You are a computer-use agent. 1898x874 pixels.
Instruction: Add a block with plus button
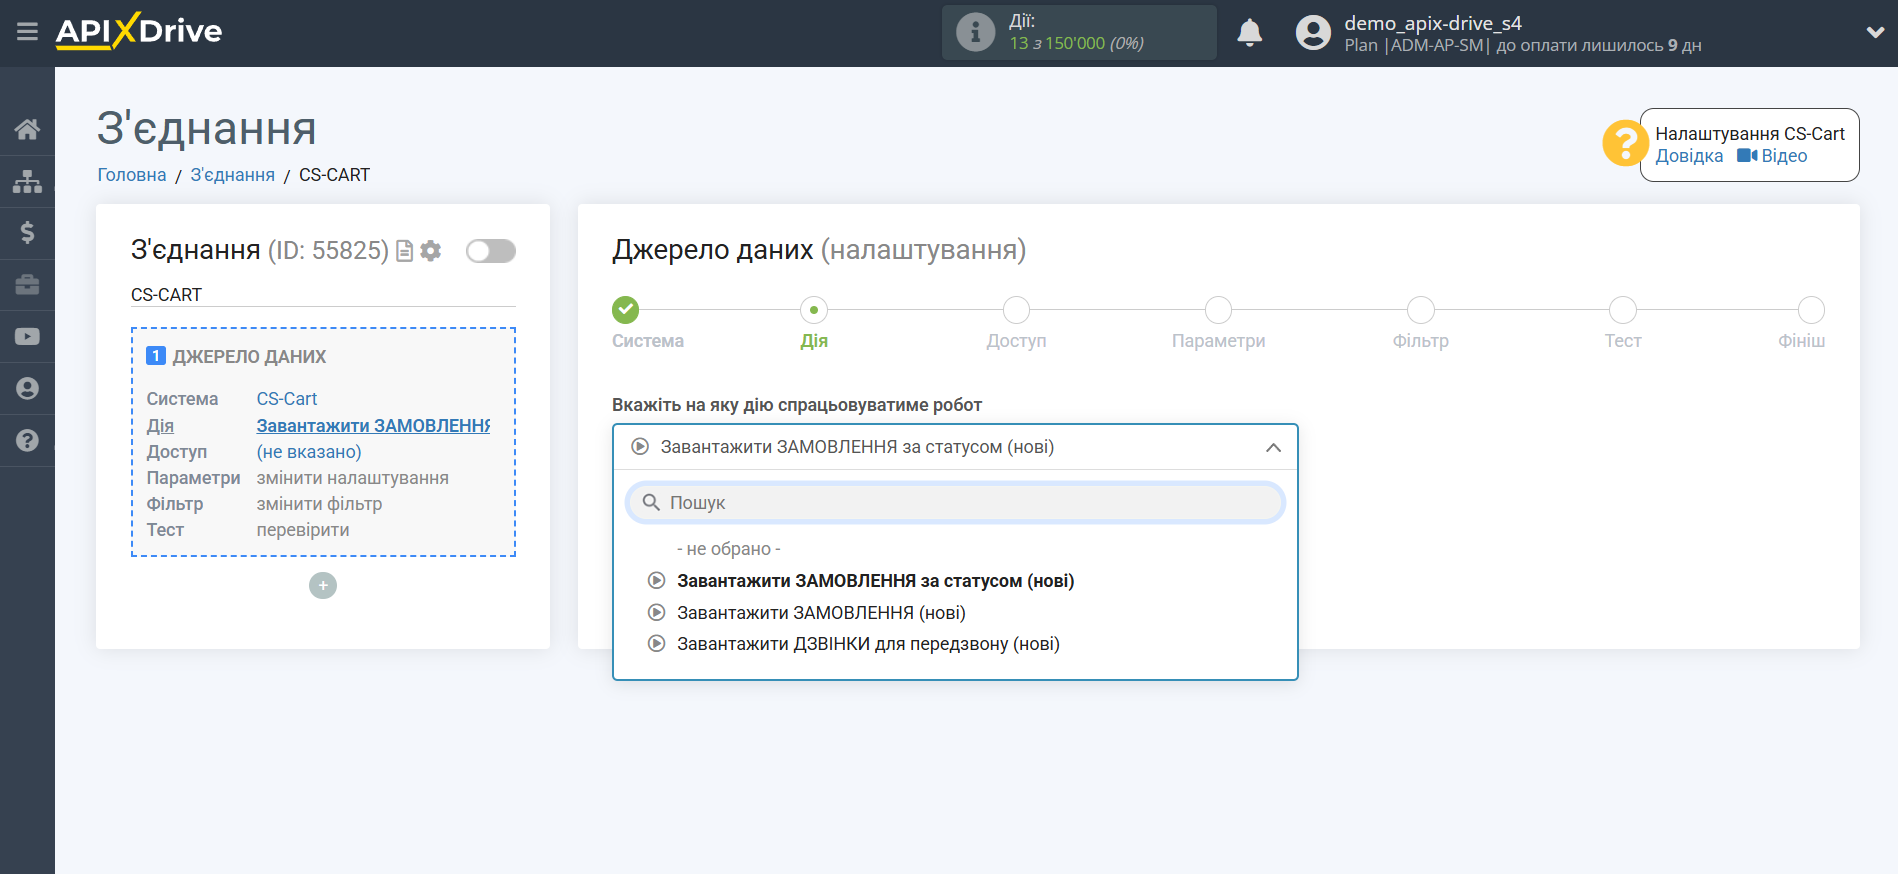[x=323, y=585]
